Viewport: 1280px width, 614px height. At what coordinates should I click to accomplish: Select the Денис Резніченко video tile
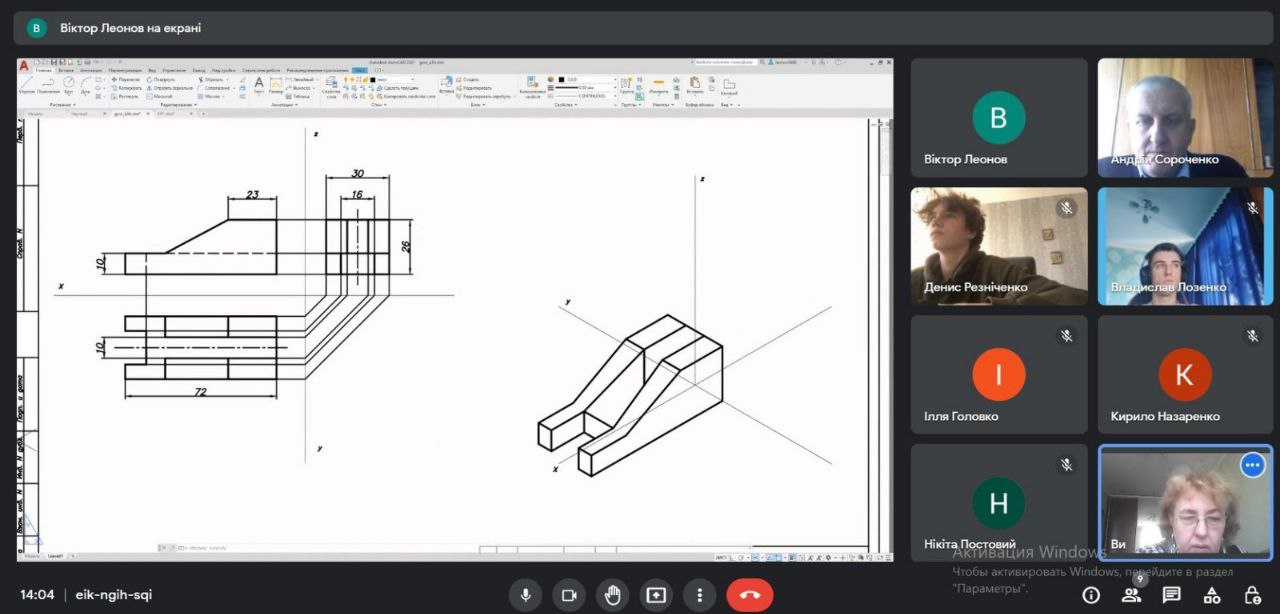[998, 246]
